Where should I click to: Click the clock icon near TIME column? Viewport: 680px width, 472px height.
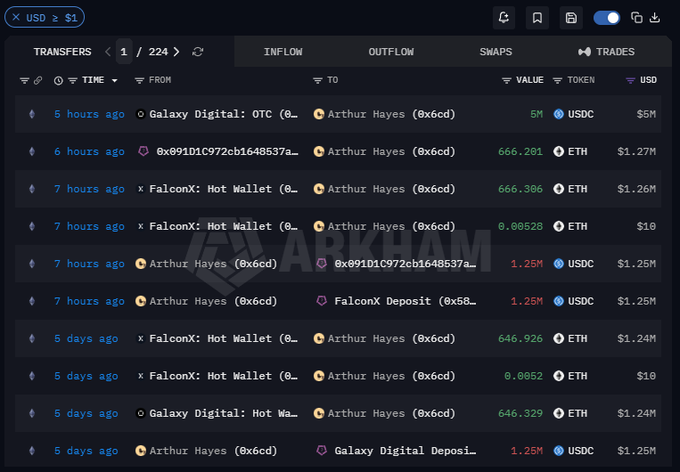pyautogui.click(x=58, y=80)
